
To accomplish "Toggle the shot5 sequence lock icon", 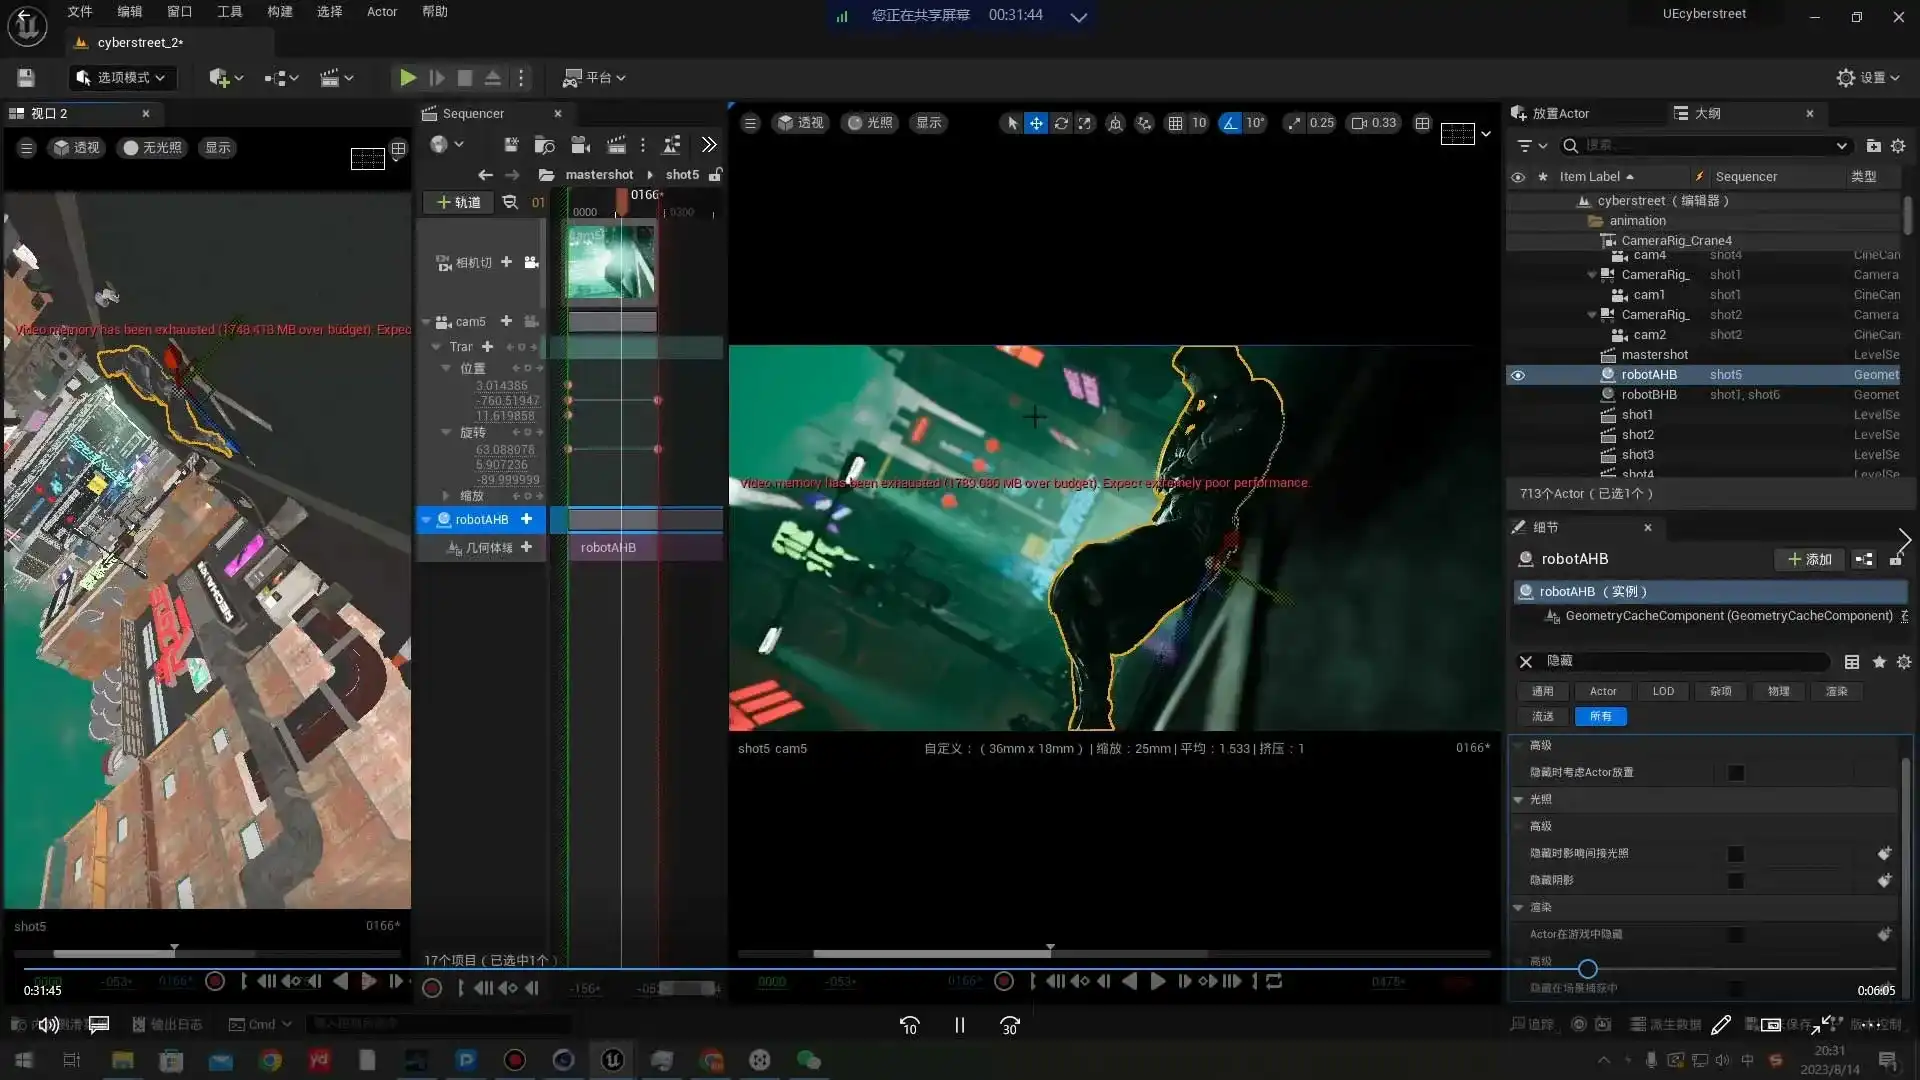I will pyautogui.click(x=715, y=174).
